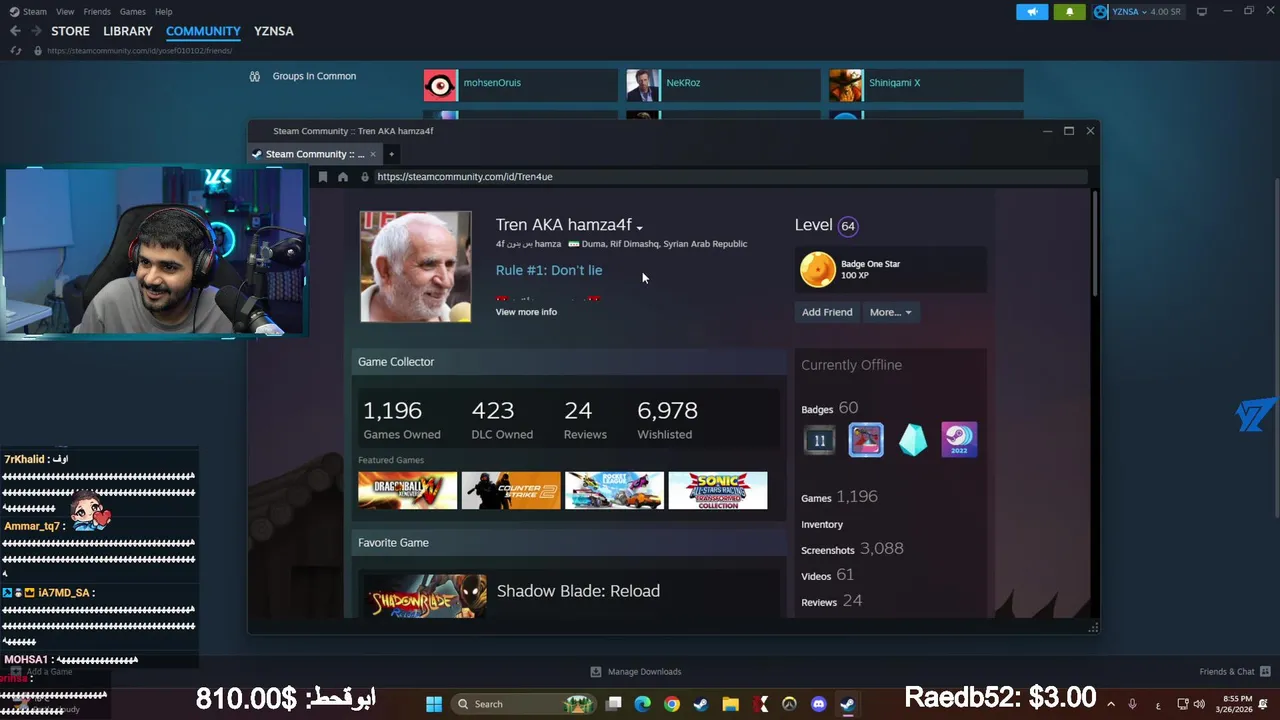Open the Games menu
Screen dimensions: 1280x720
pos(133,12)
